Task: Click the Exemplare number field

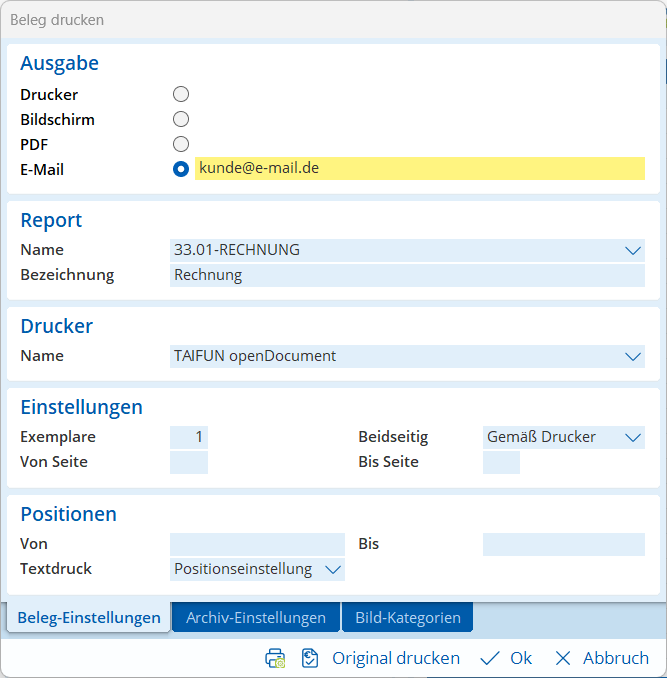Action: (x=189, y=437)
